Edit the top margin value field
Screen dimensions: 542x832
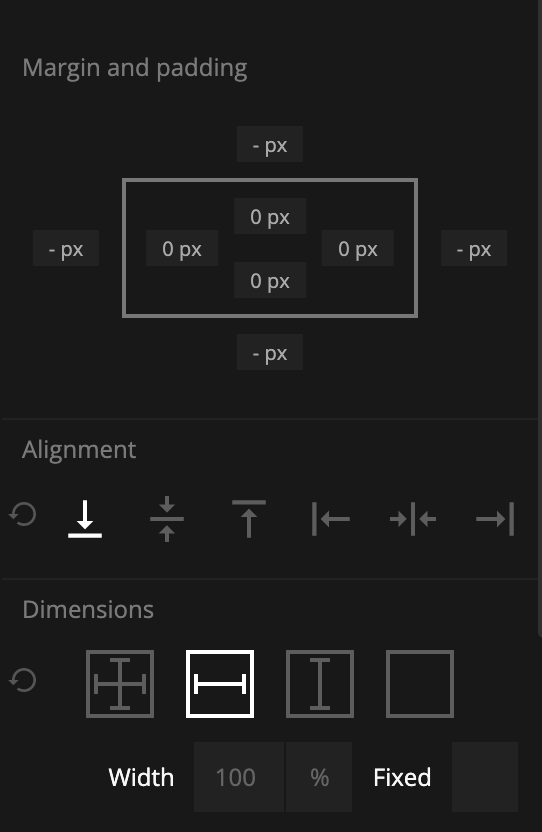pyautogui.click(x=270, y=144)
